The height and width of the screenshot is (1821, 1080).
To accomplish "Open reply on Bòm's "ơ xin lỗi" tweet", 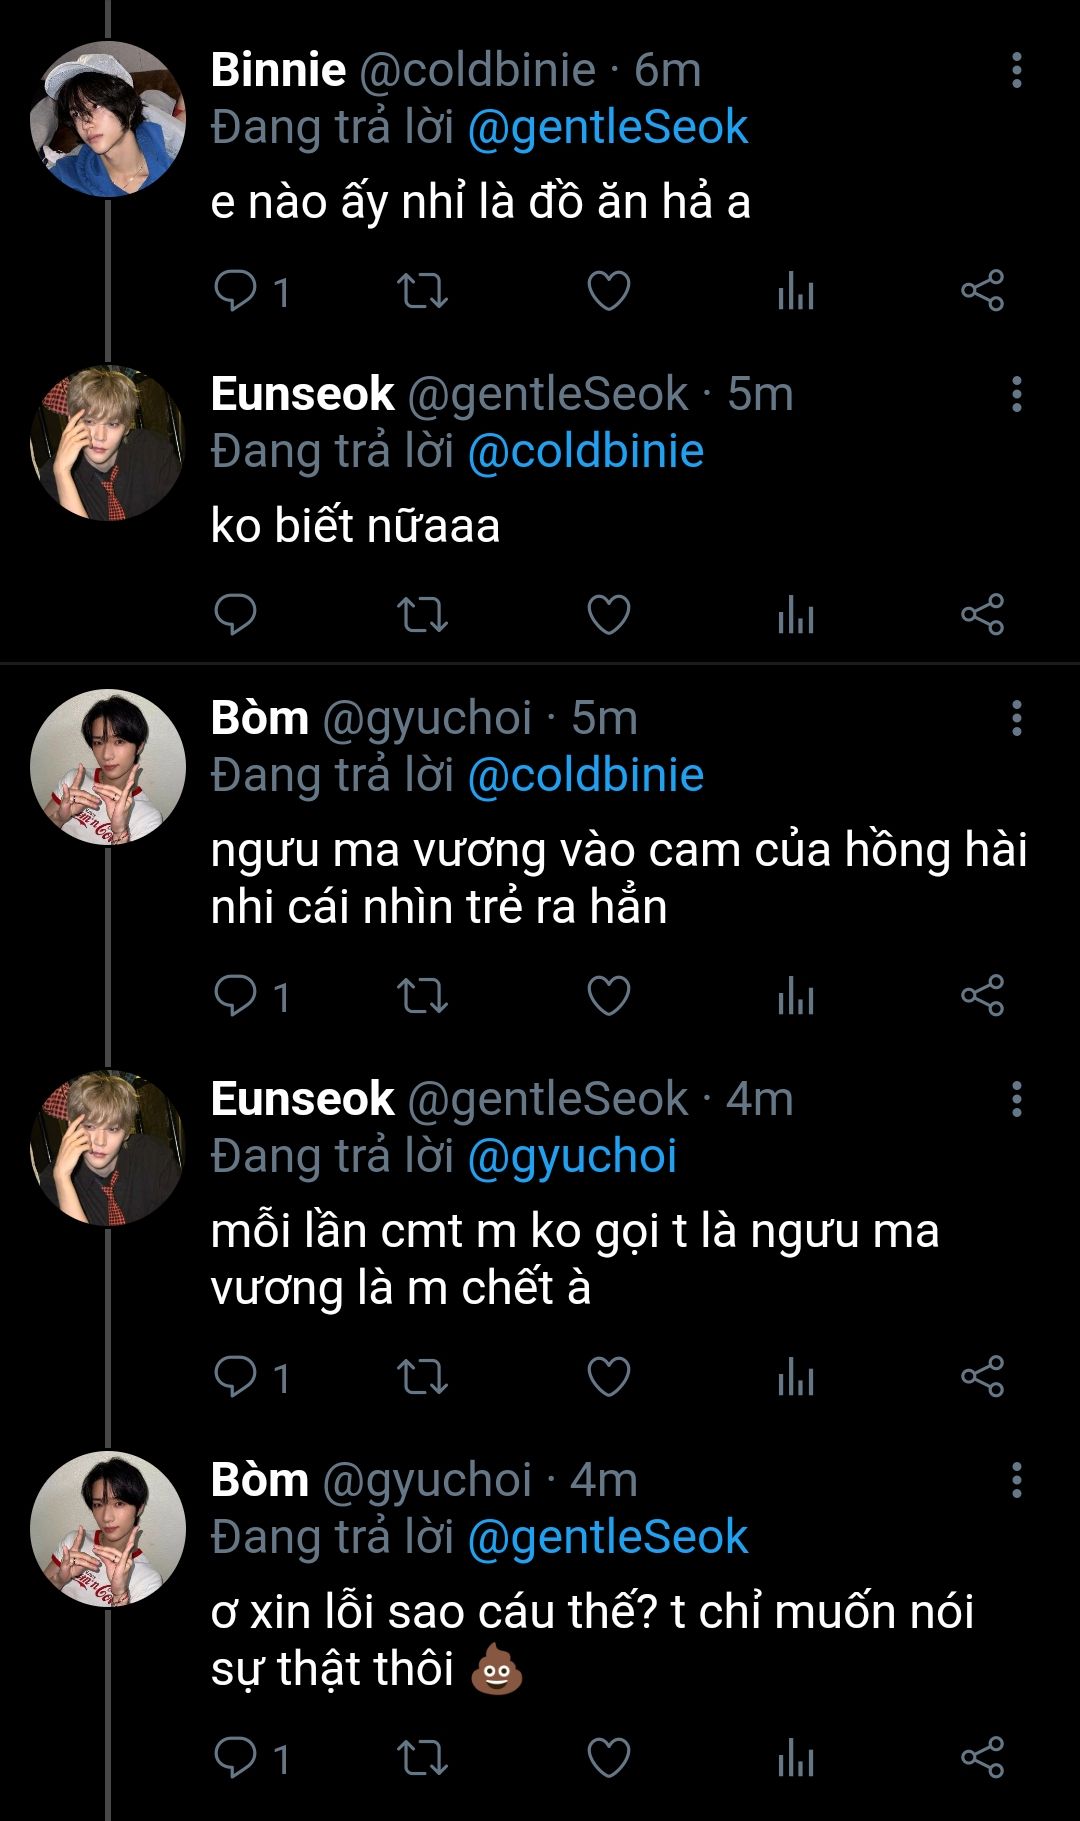I will [x=236, y=1758].
